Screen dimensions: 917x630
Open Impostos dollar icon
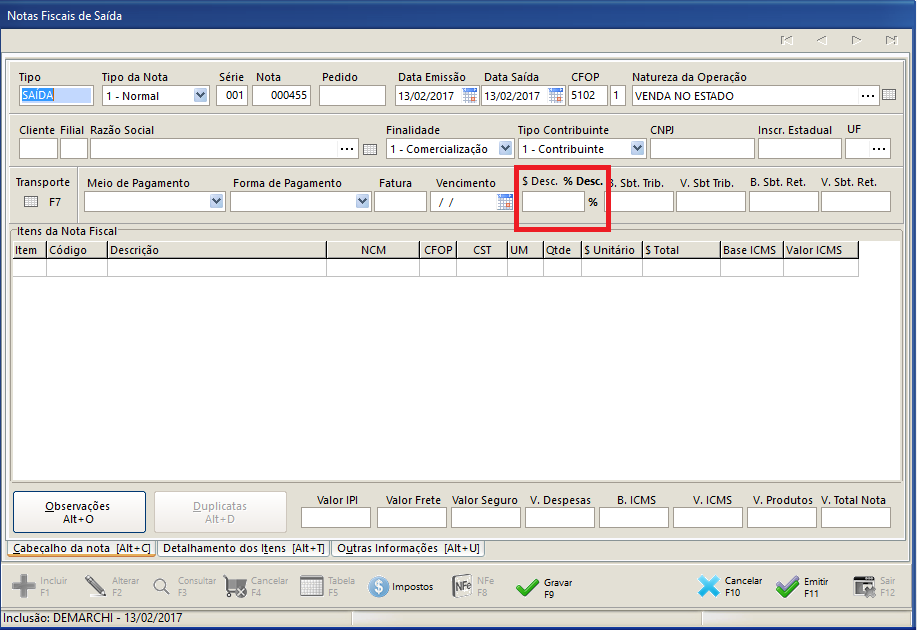click(378, 586)
